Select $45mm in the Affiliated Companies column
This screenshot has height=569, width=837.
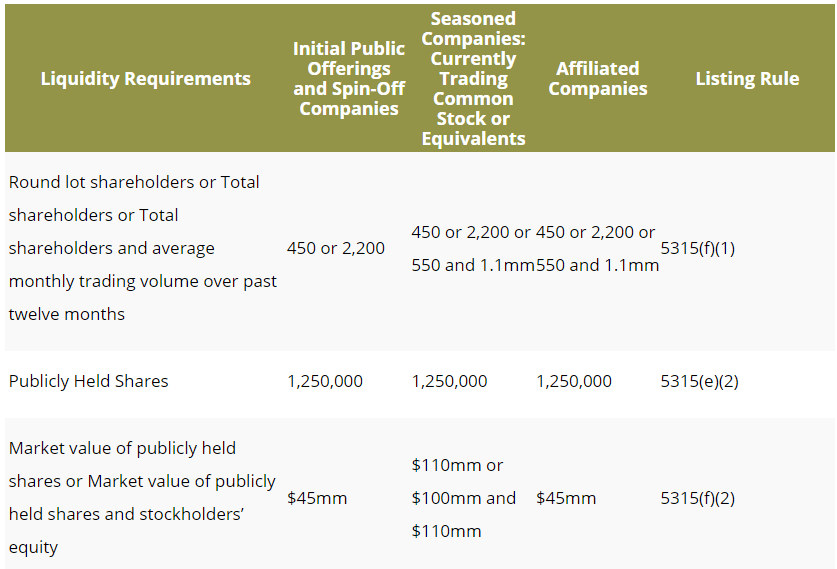click(566, 498)
